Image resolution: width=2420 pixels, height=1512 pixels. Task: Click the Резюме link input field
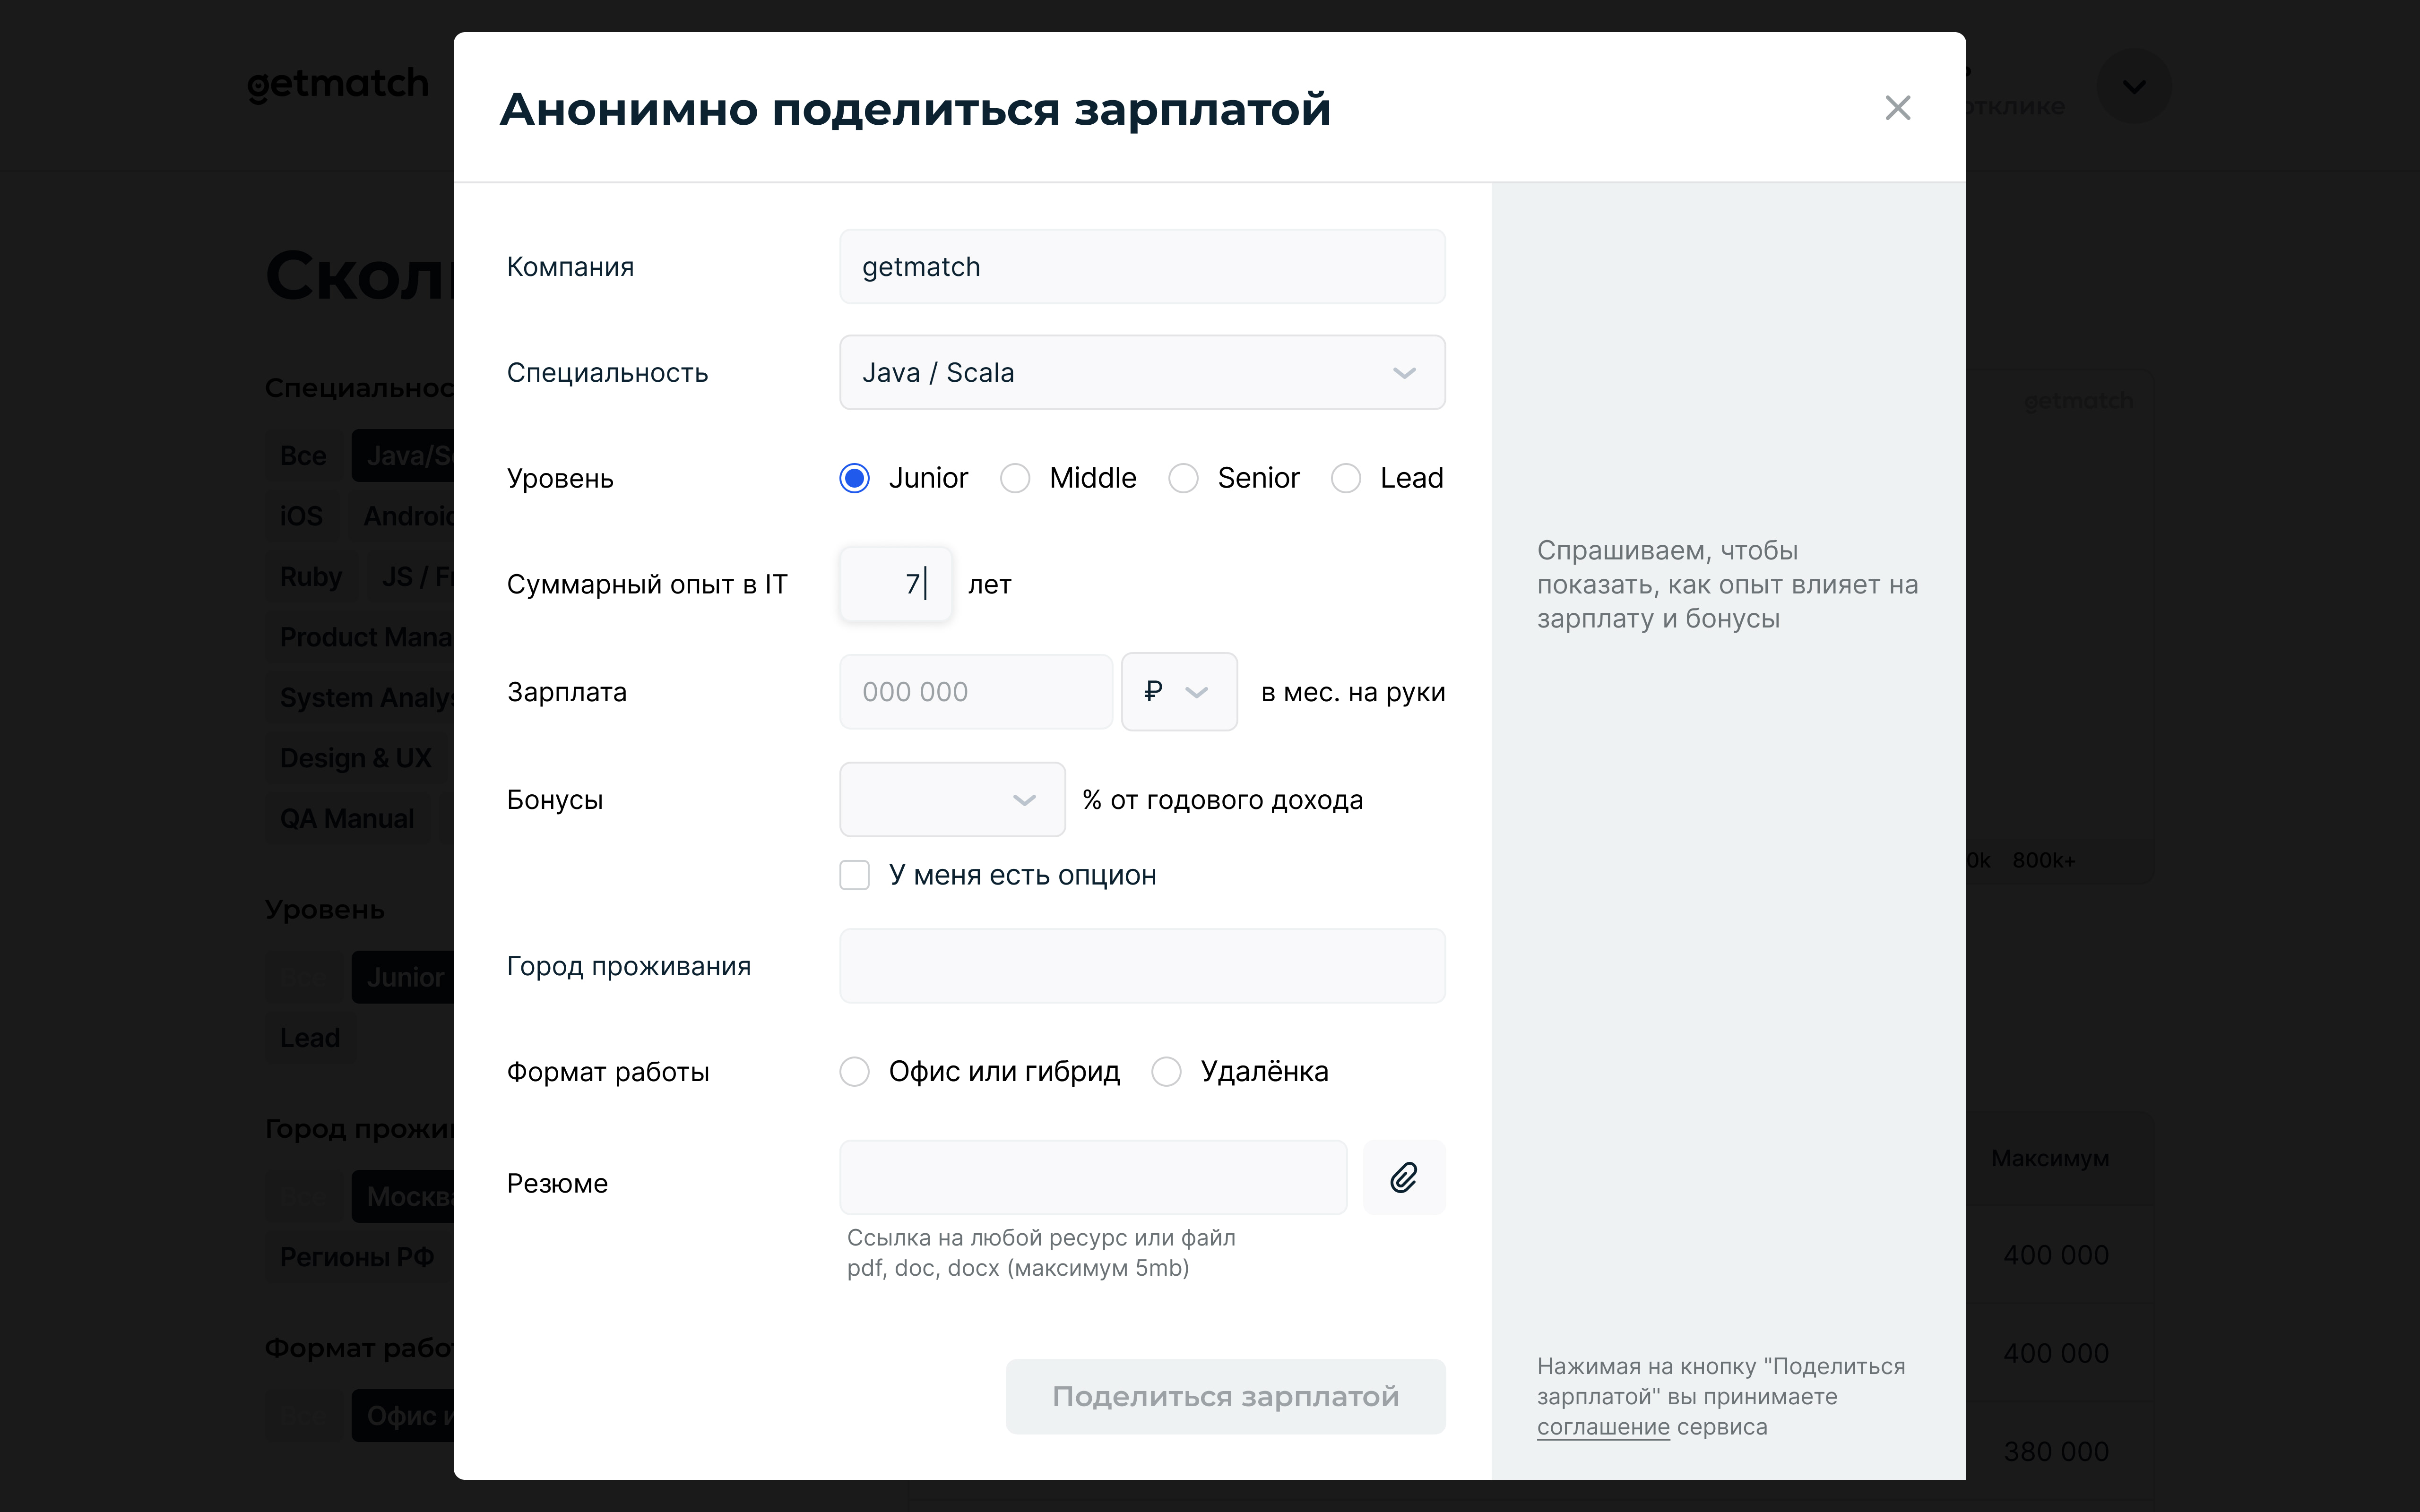[x=1093, y=1178]
